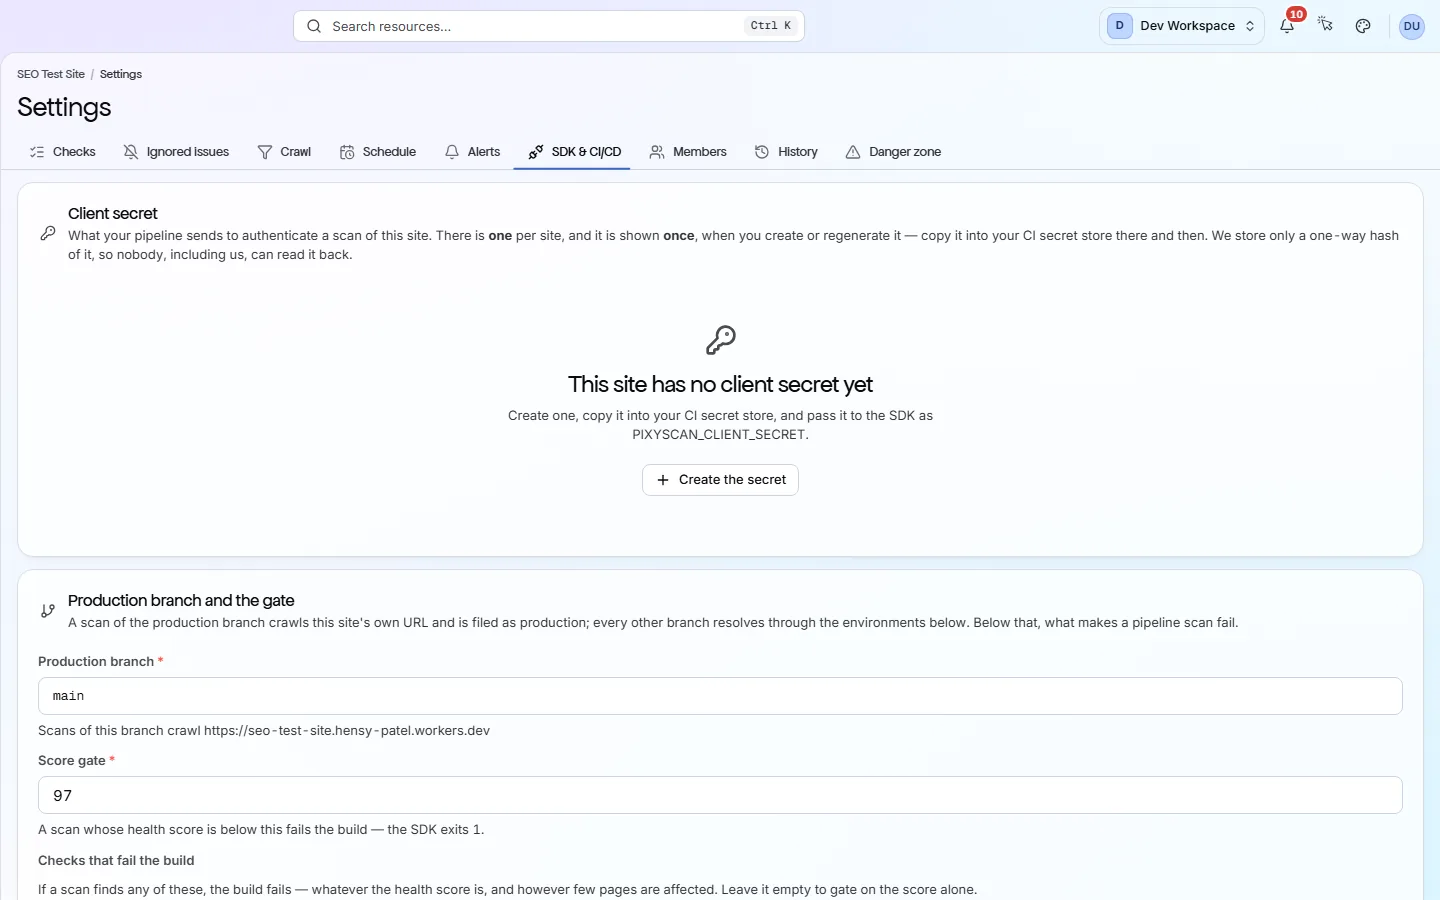Open the Members tab
Screen dimensions: 1440x900
[x=688, y=152]
